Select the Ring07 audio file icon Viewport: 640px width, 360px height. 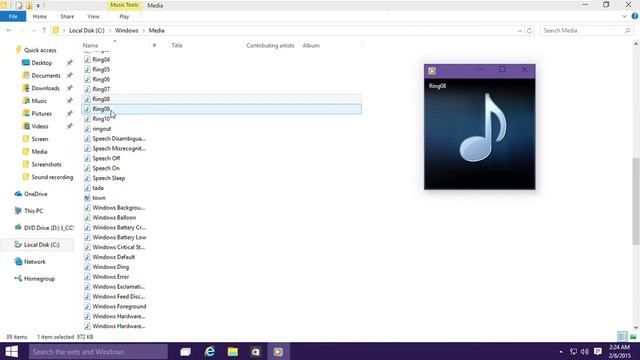pyautogui.click(x=87, y=89)
